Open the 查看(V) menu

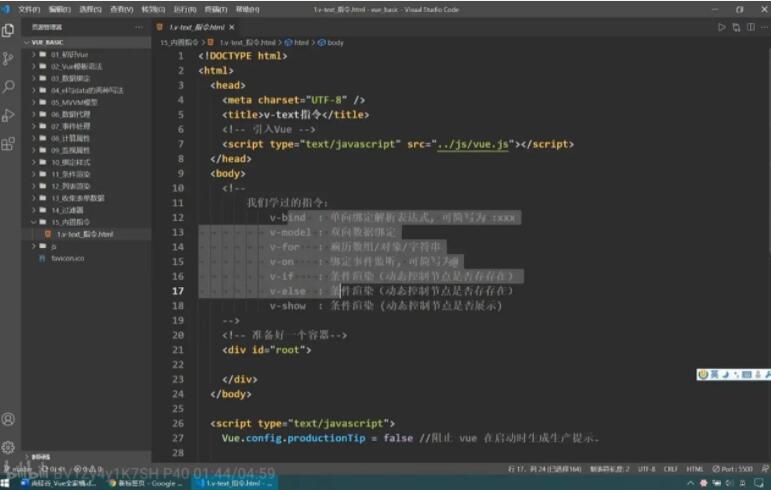point(121,9)
